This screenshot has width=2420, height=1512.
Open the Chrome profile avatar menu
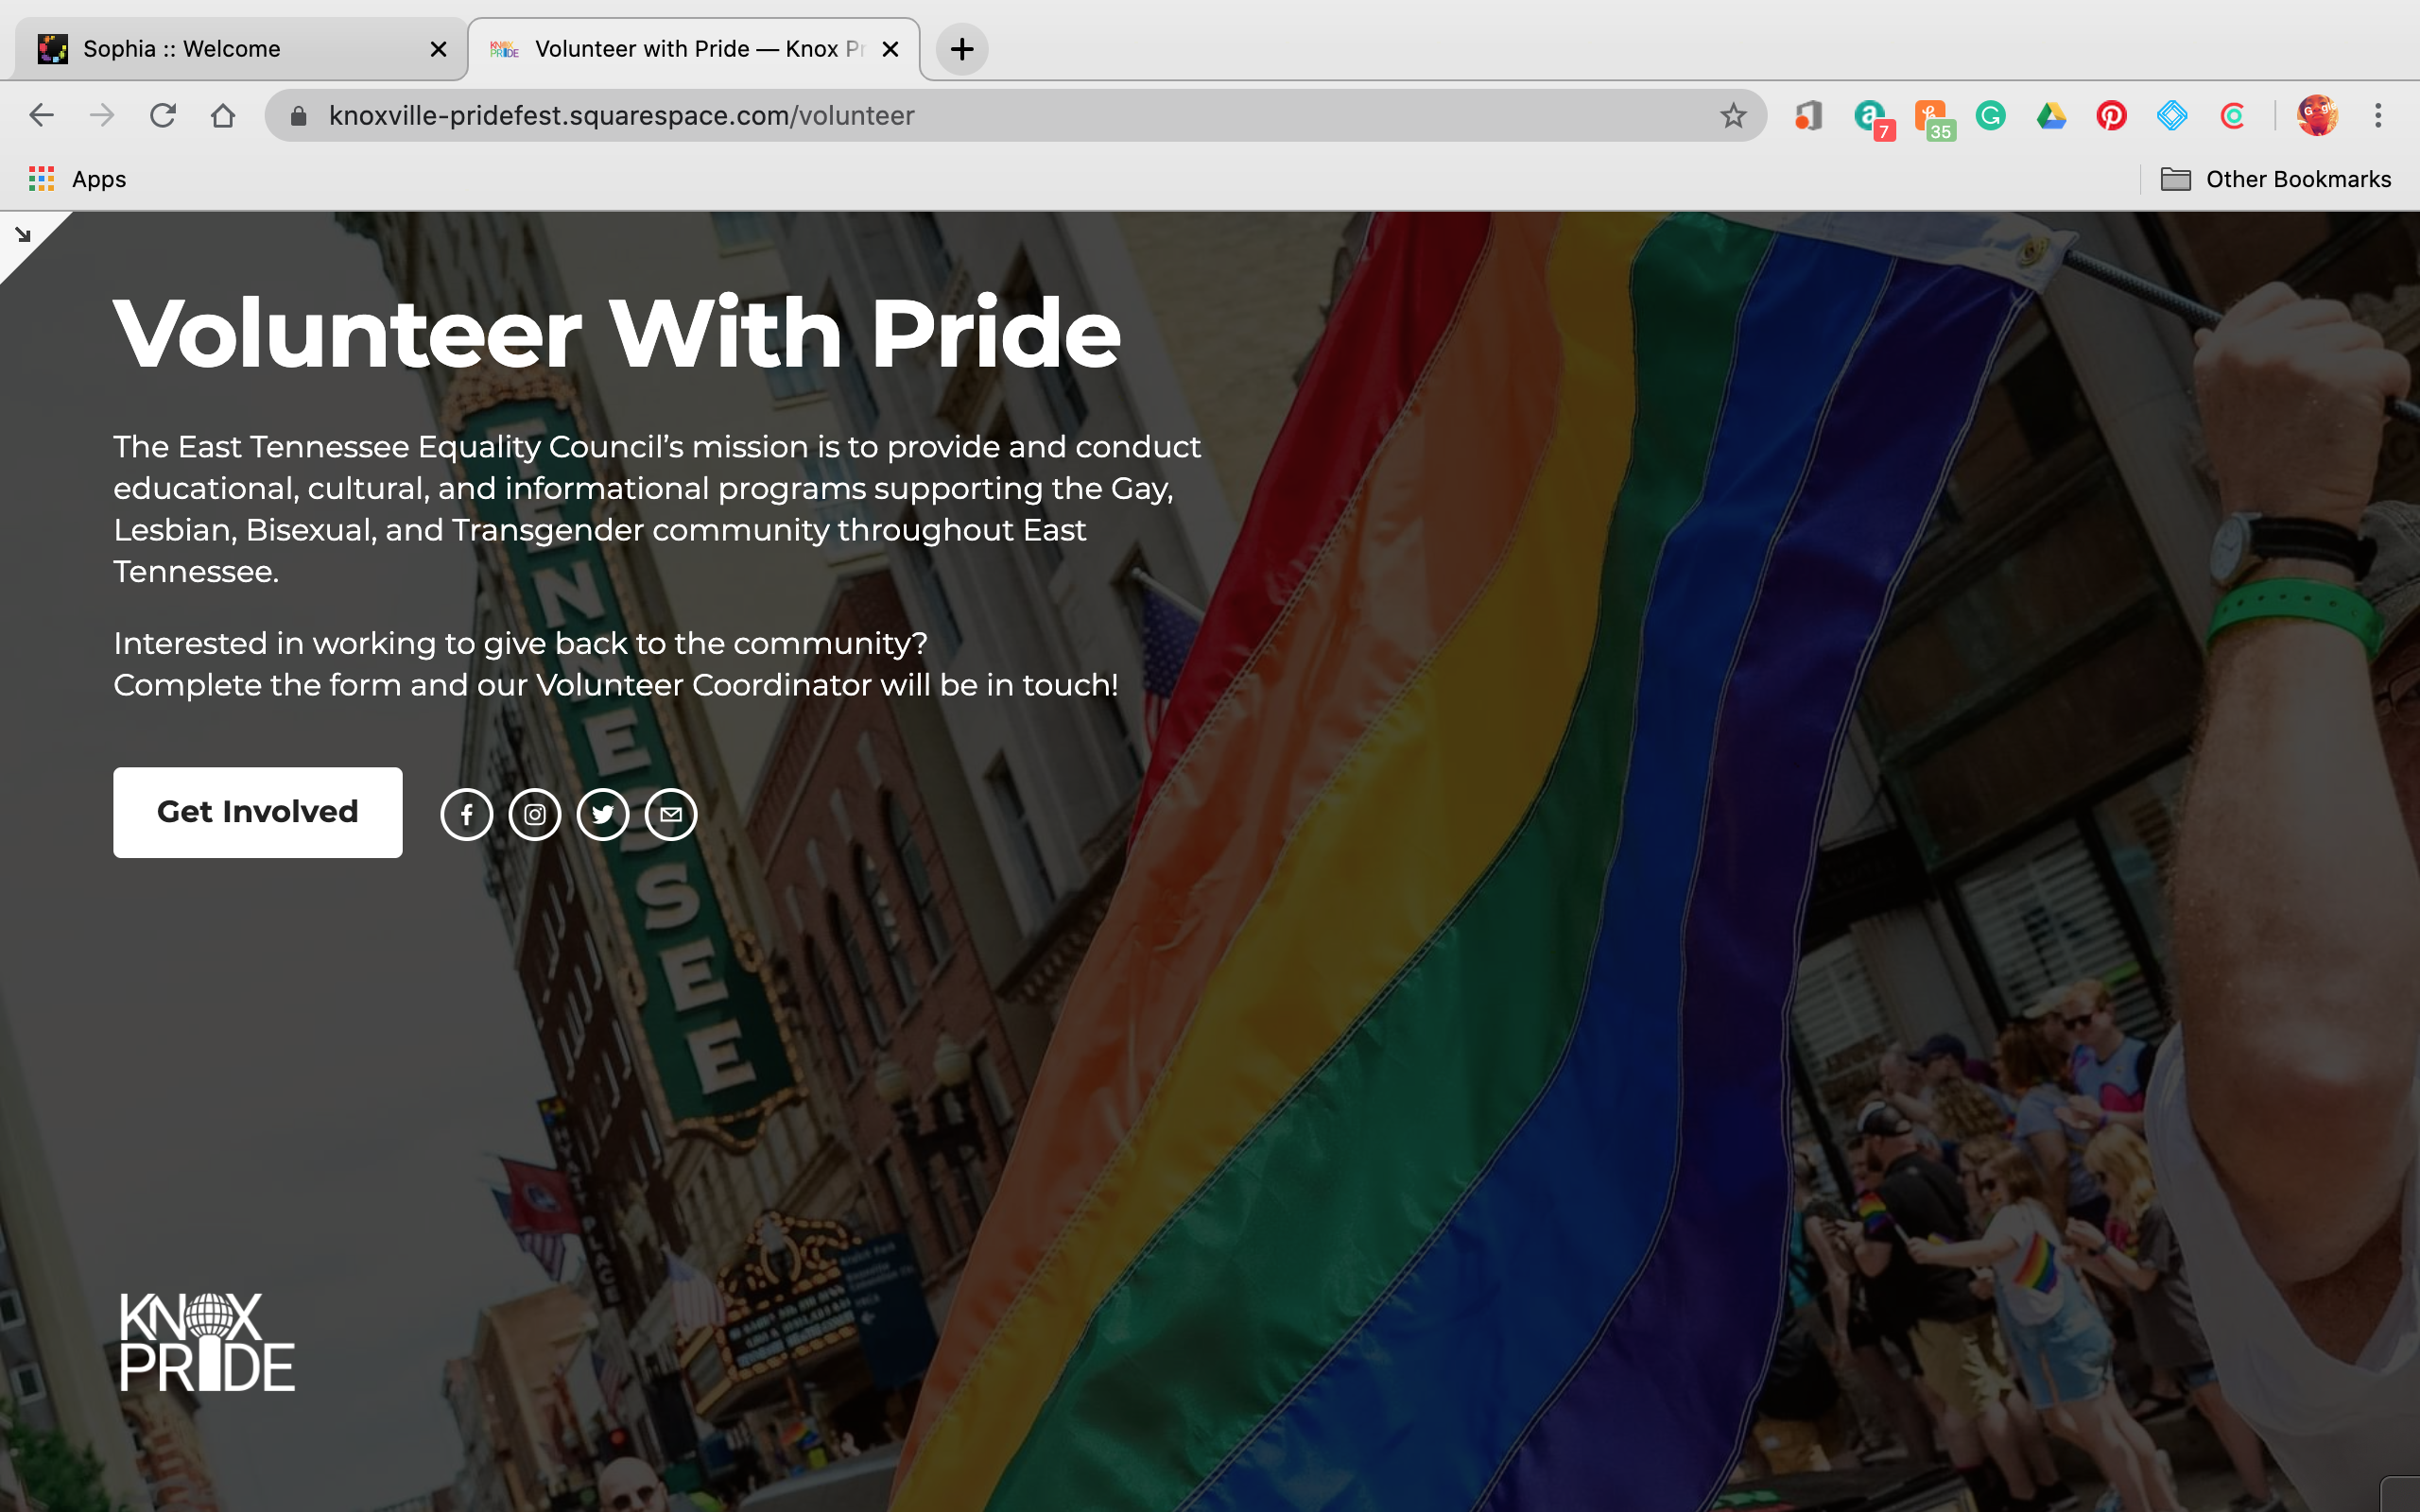[2318, 115]
